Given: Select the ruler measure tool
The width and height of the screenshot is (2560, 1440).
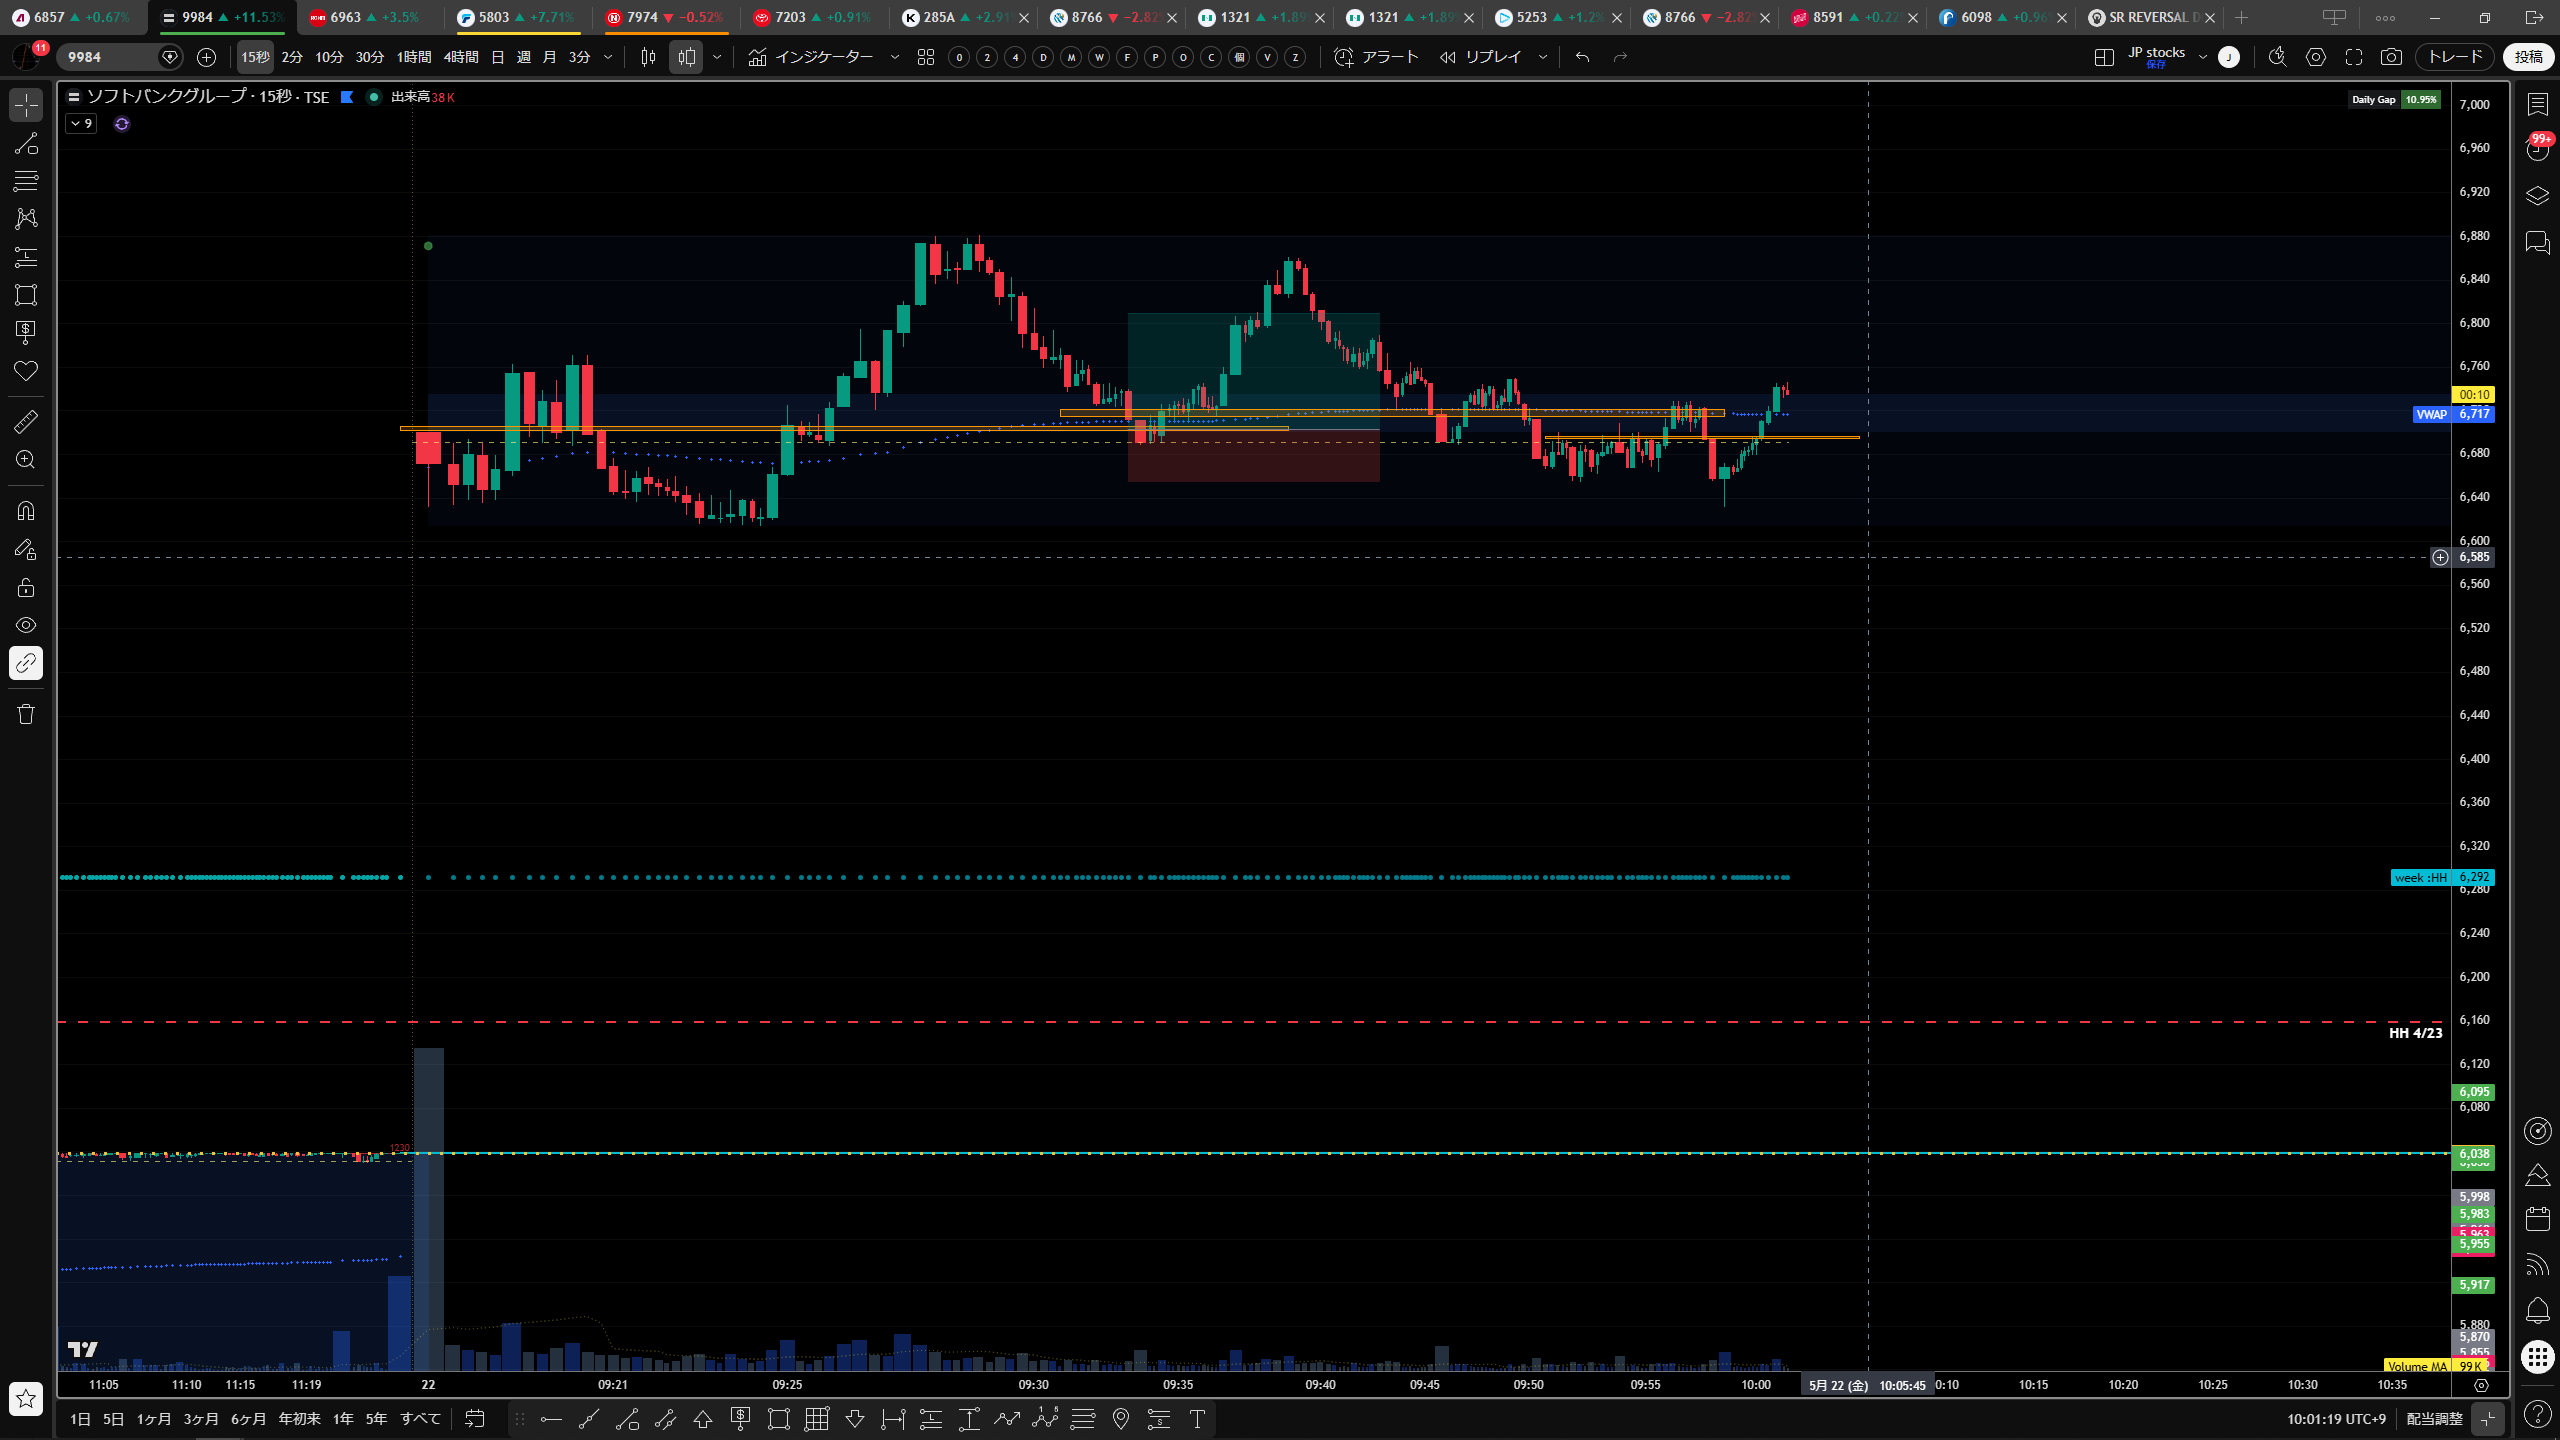Looking at the screenshot, I should coord(26,422).
